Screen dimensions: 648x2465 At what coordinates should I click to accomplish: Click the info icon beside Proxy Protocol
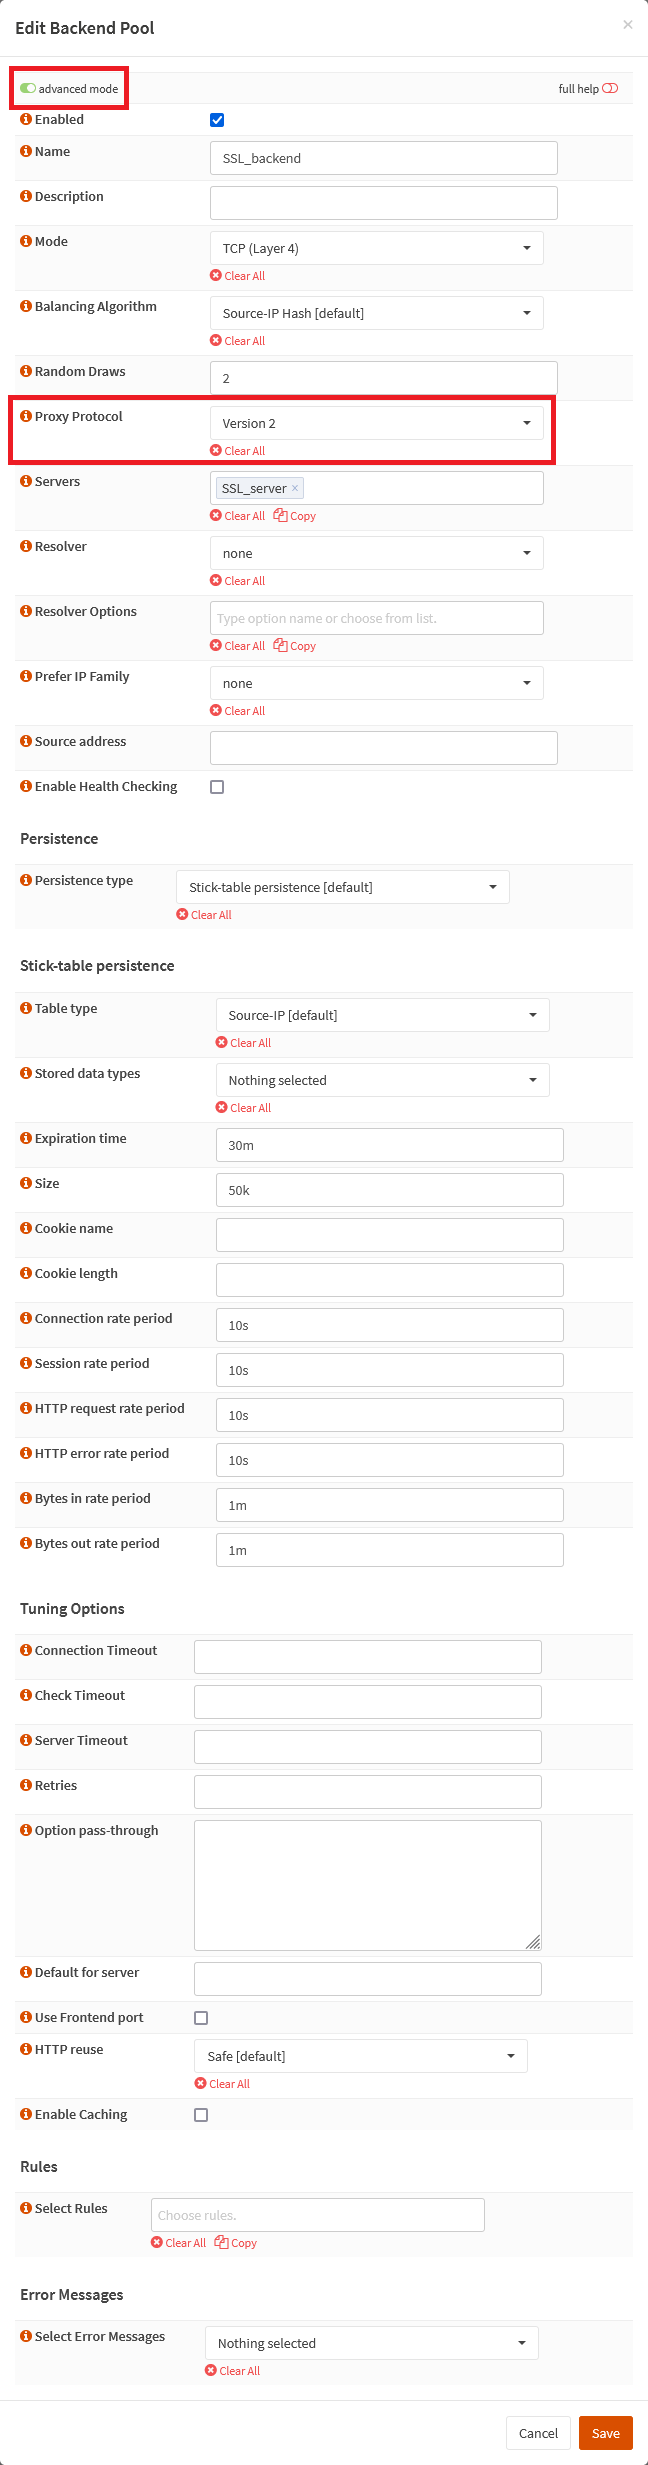coord(26,416)
